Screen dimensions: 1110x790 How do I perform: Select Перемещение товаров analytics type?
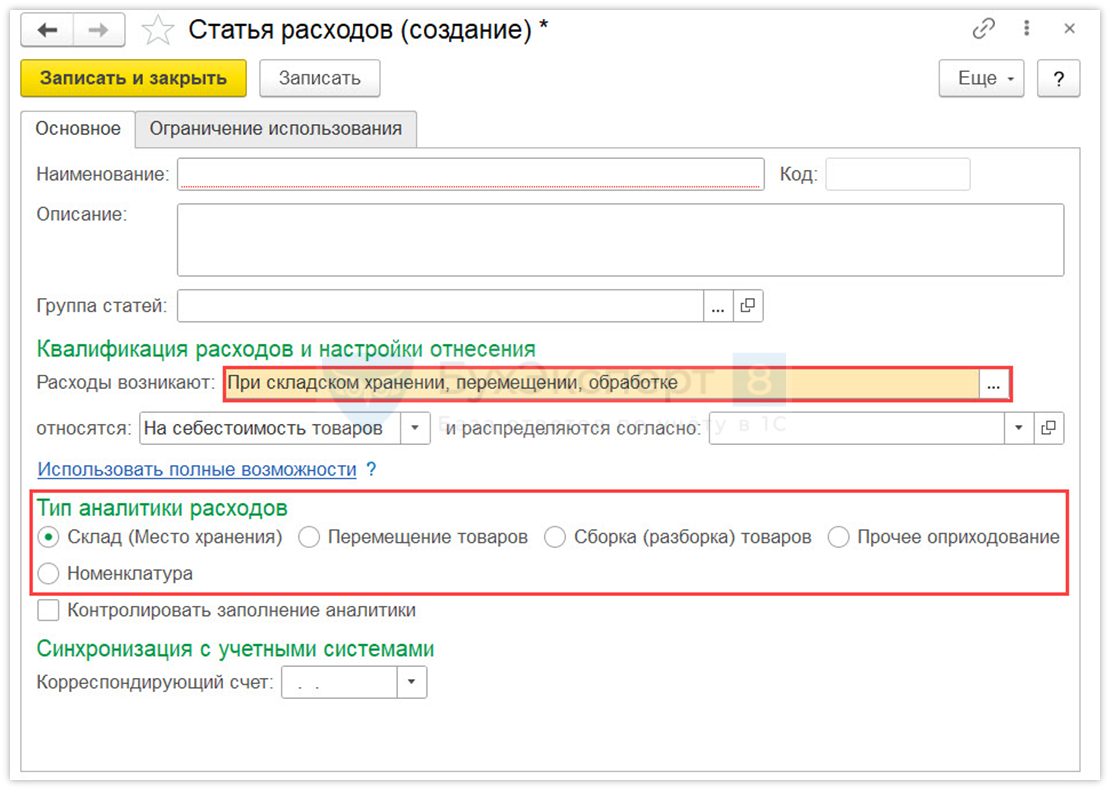(x=309, y=537)
